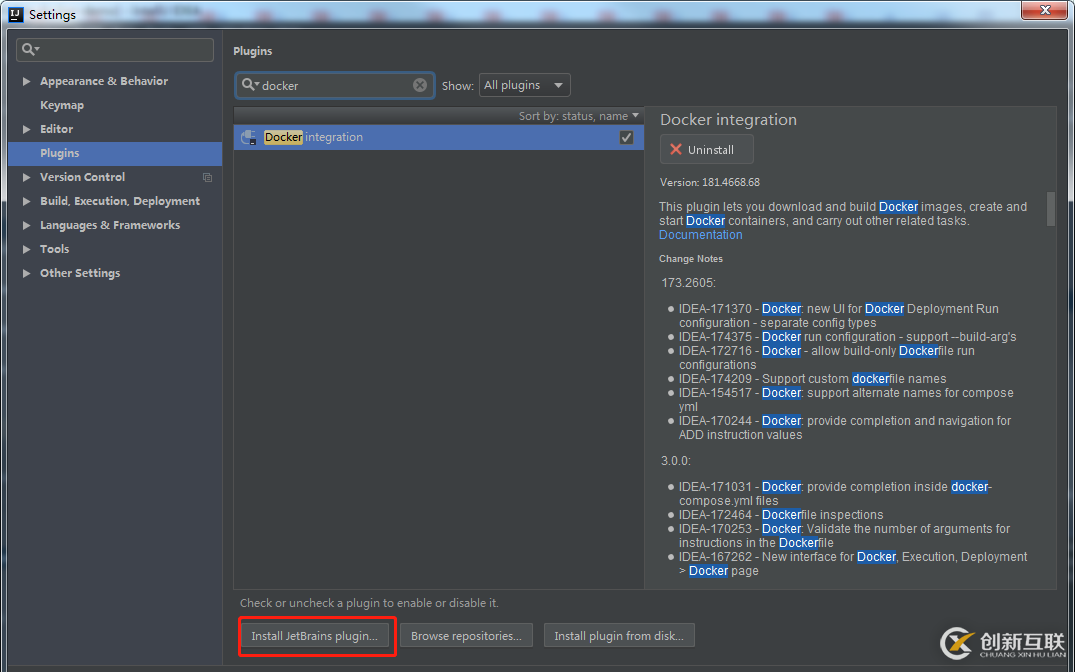The width and height of the screenshot is (1075, 672).
Task: Expand the Version Control section
Action: [27, 177]
